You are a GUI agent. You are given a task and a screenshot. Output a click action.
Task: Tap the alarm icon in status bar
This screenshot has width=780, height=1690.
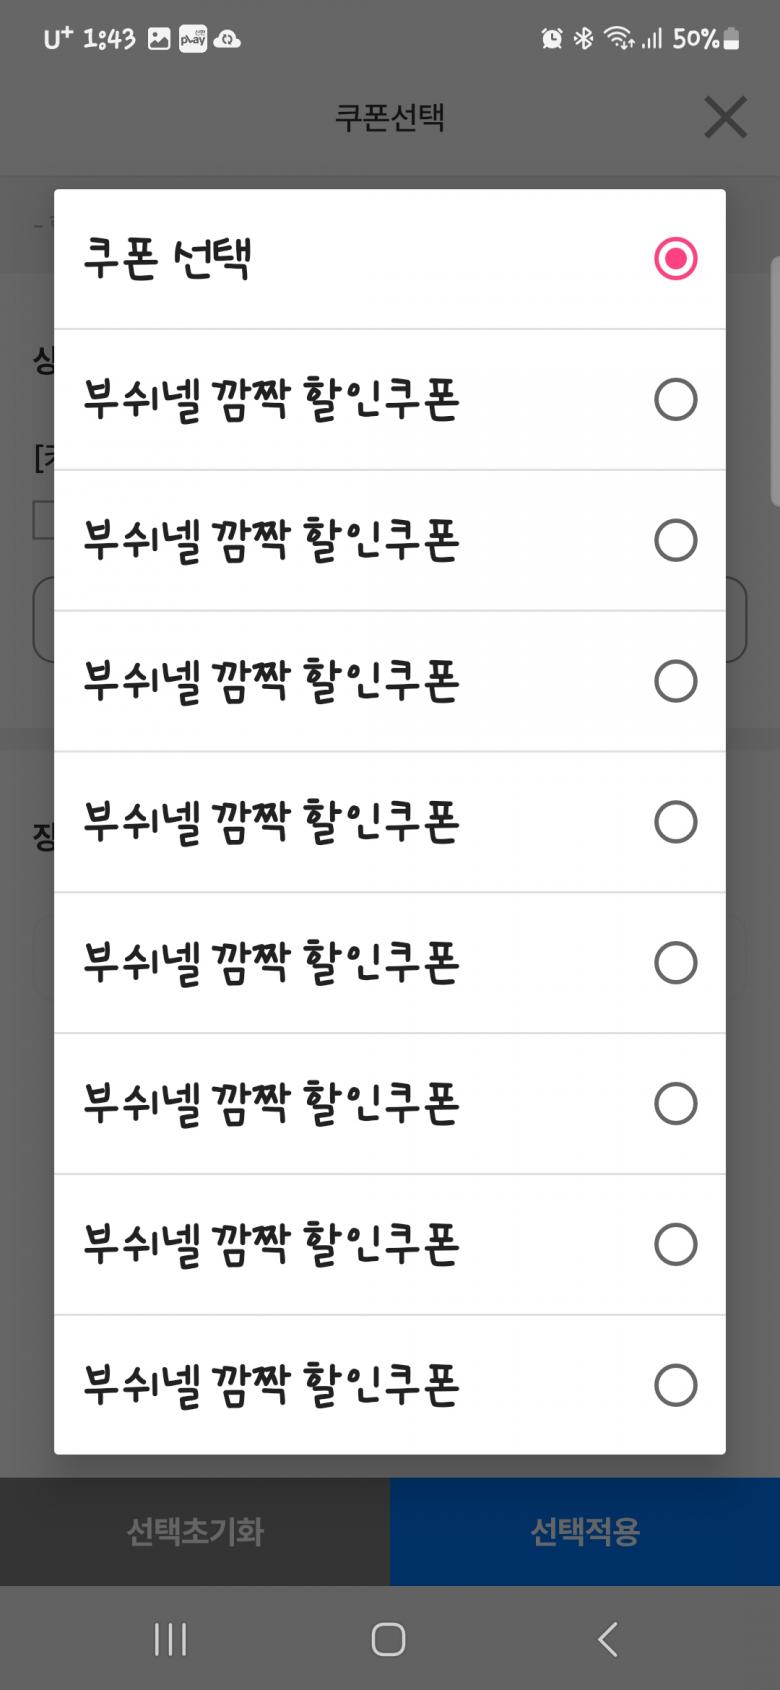pos(551,39)
